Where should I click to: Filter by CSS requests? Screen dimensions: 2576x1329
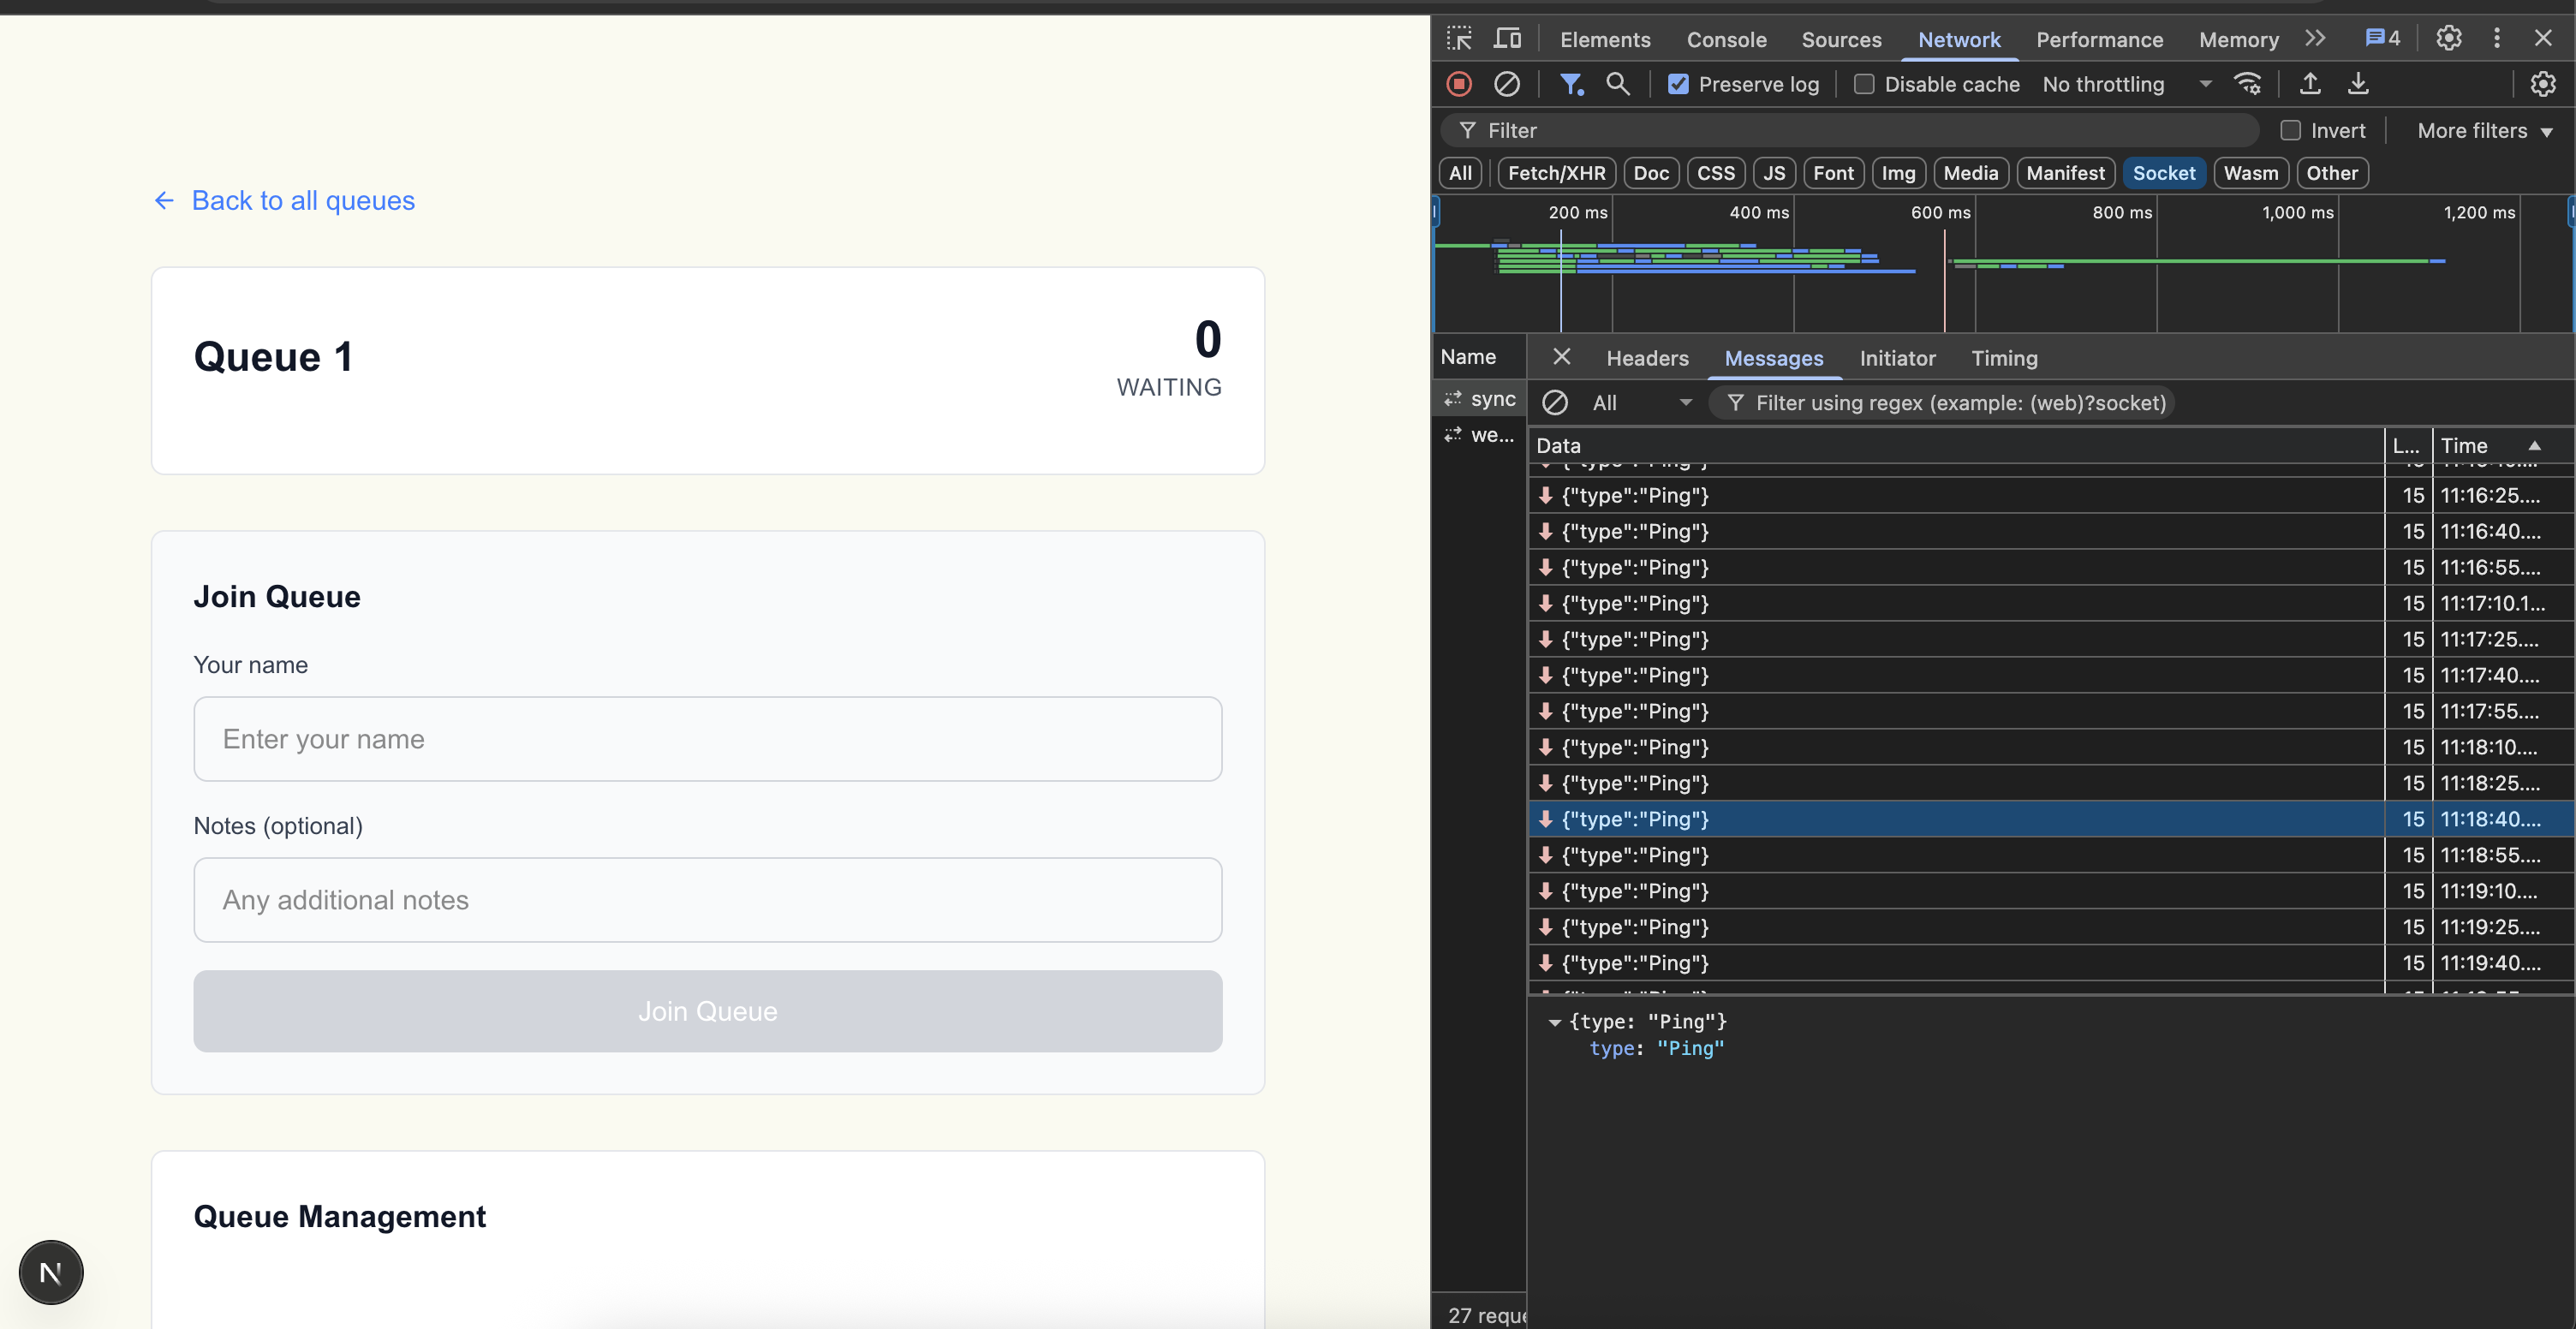click(x=1716, y=173)
